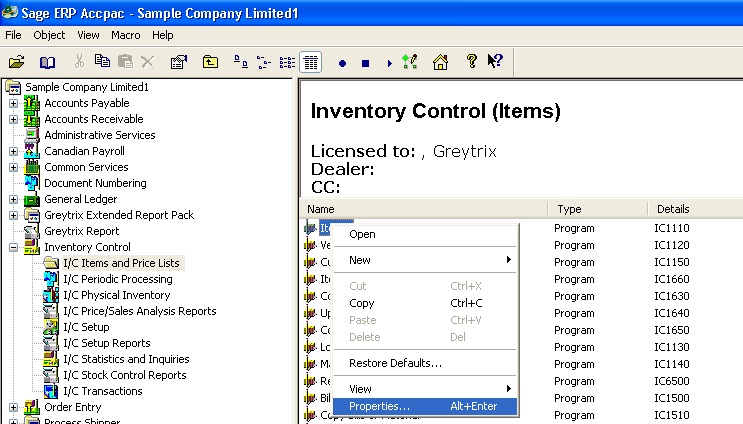743x424 pixels.
Task: Select I/C Stock Control Reports
Action: 125,375
